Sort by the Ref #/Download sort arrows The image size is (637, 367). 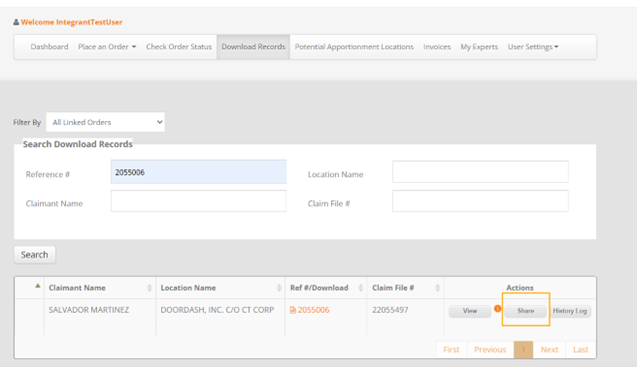361,288
